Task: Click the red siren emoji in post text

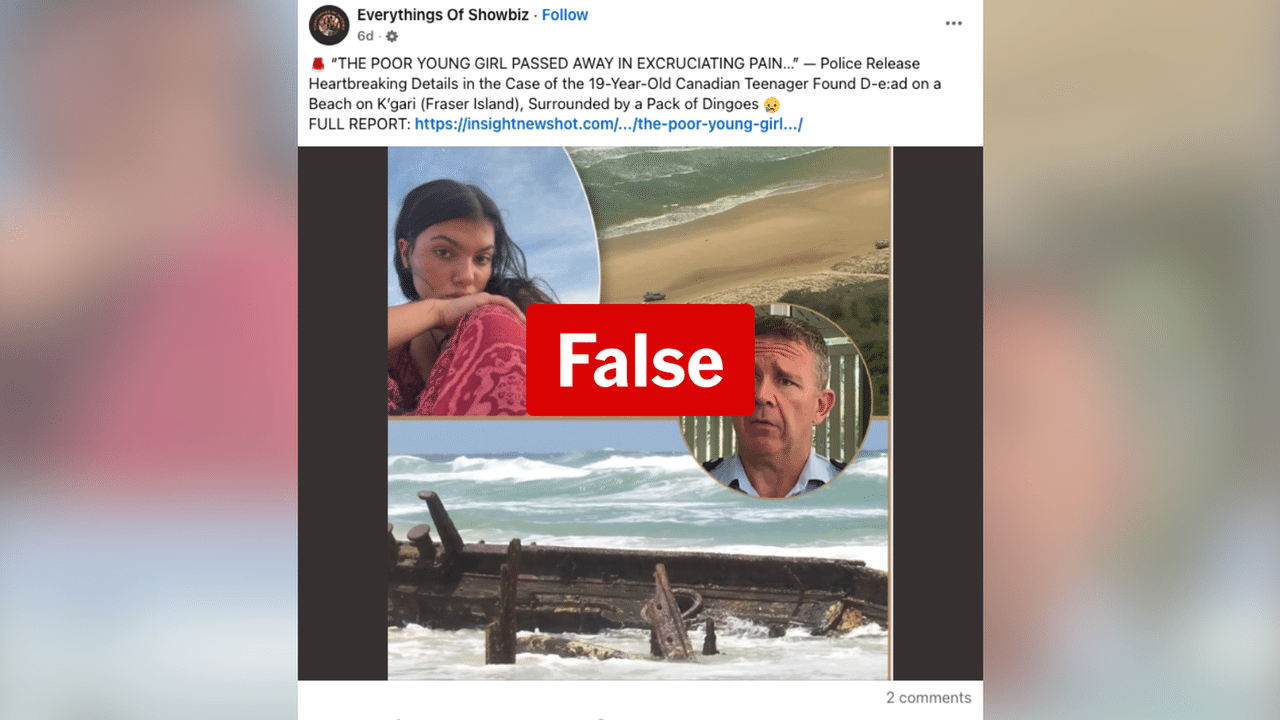Action: point(318,64)
